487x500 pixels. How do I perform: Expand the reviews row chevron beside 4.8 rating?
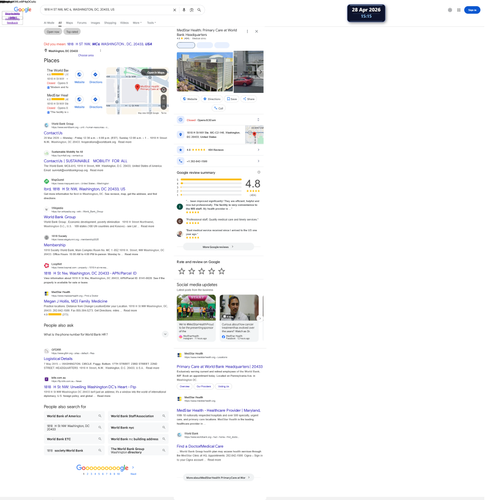[259, 150]
